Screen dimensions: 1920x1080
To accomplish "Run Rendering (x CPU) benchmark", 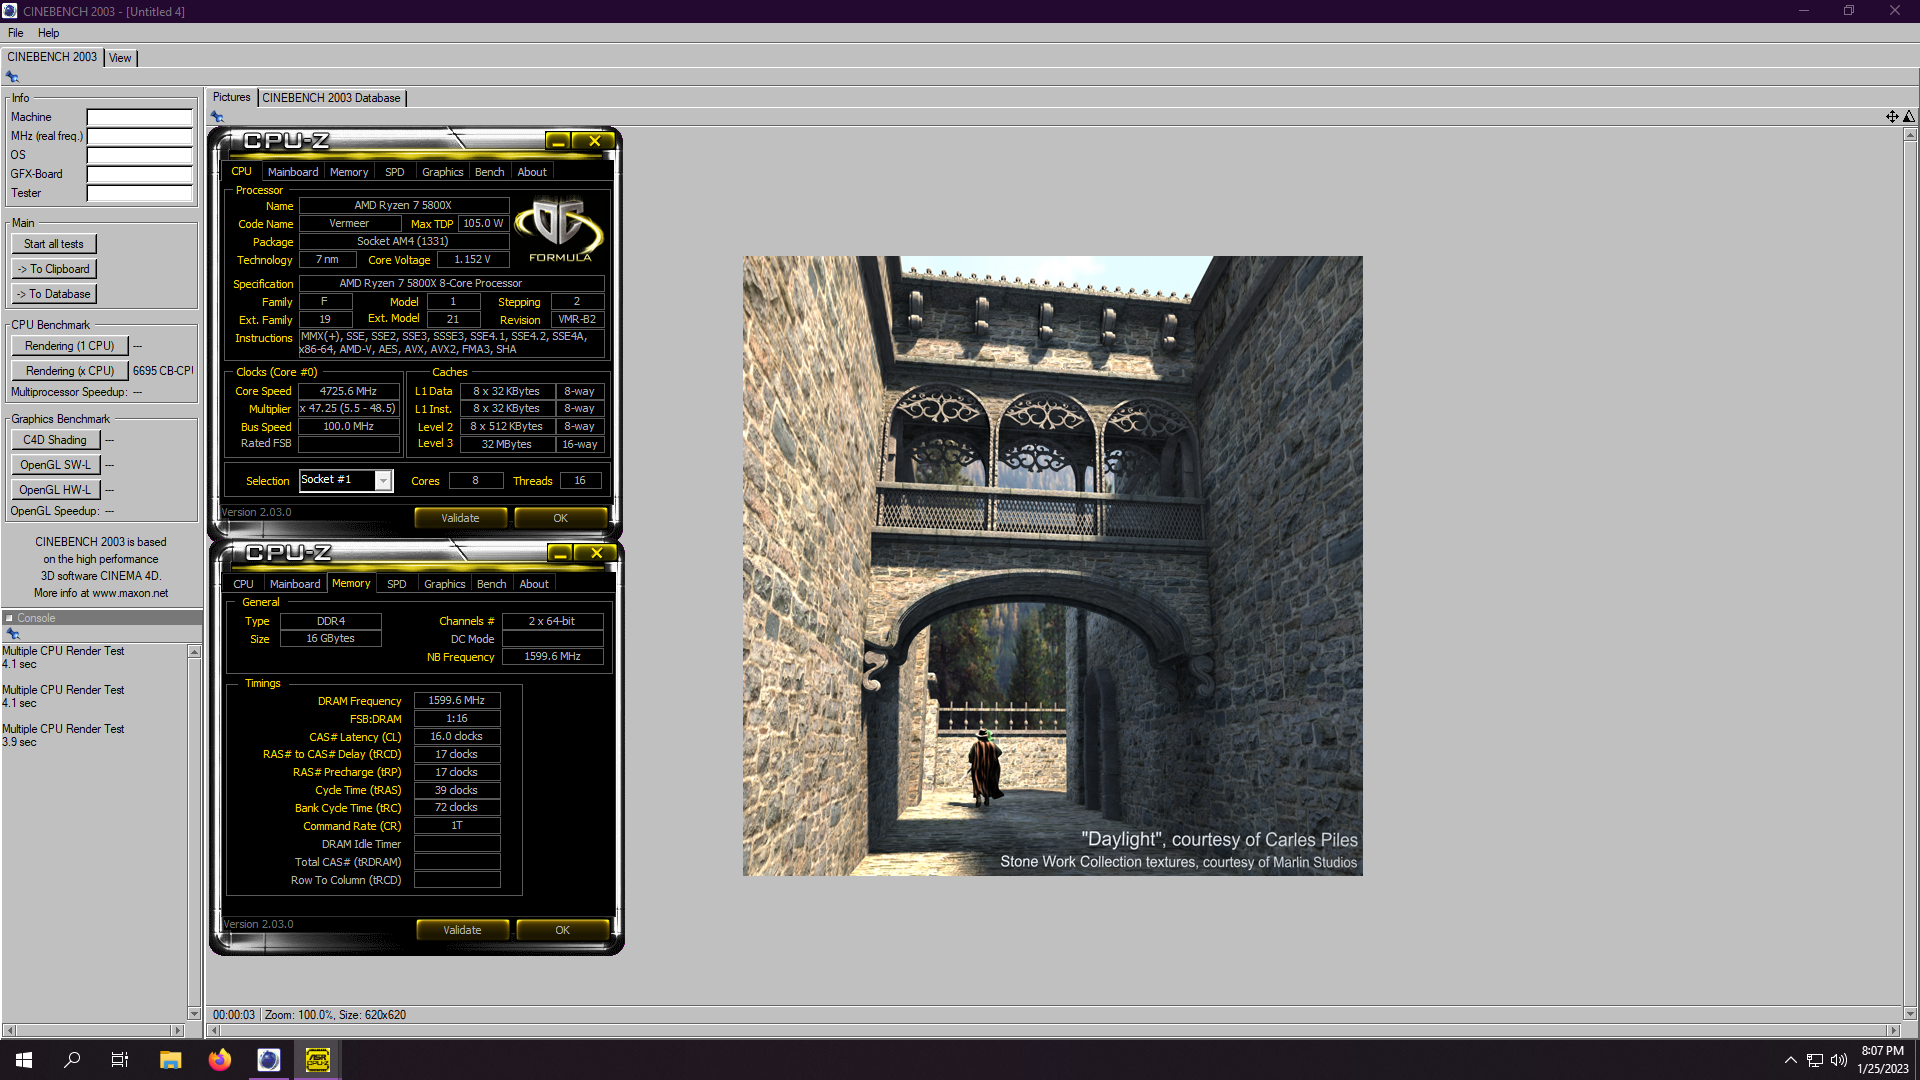I will (x=70, y=371).
